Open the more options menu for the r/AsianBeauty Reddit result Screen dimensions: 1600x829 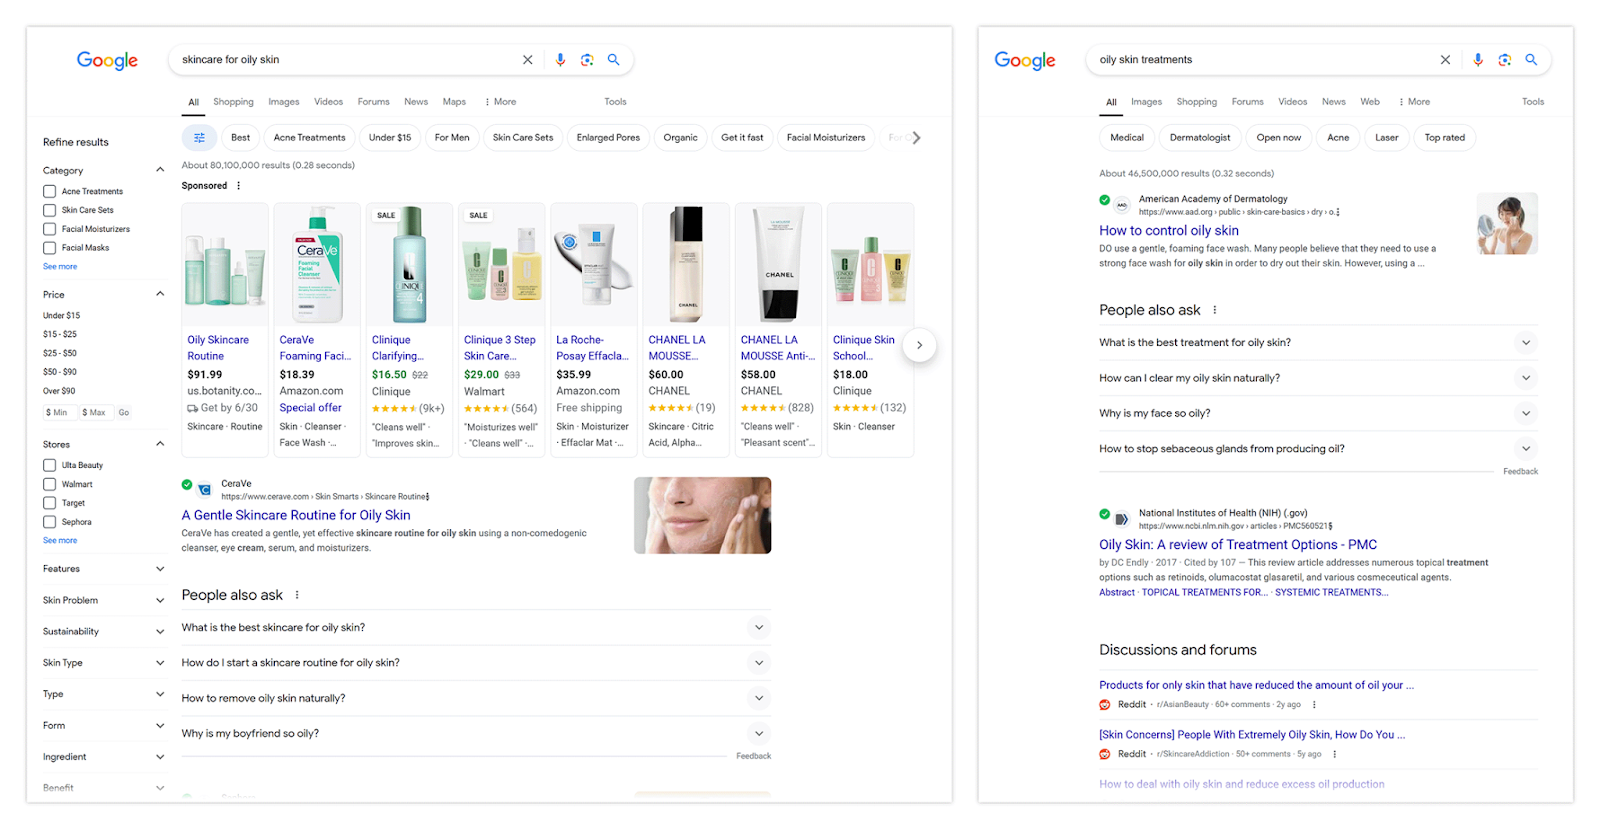1314,705
